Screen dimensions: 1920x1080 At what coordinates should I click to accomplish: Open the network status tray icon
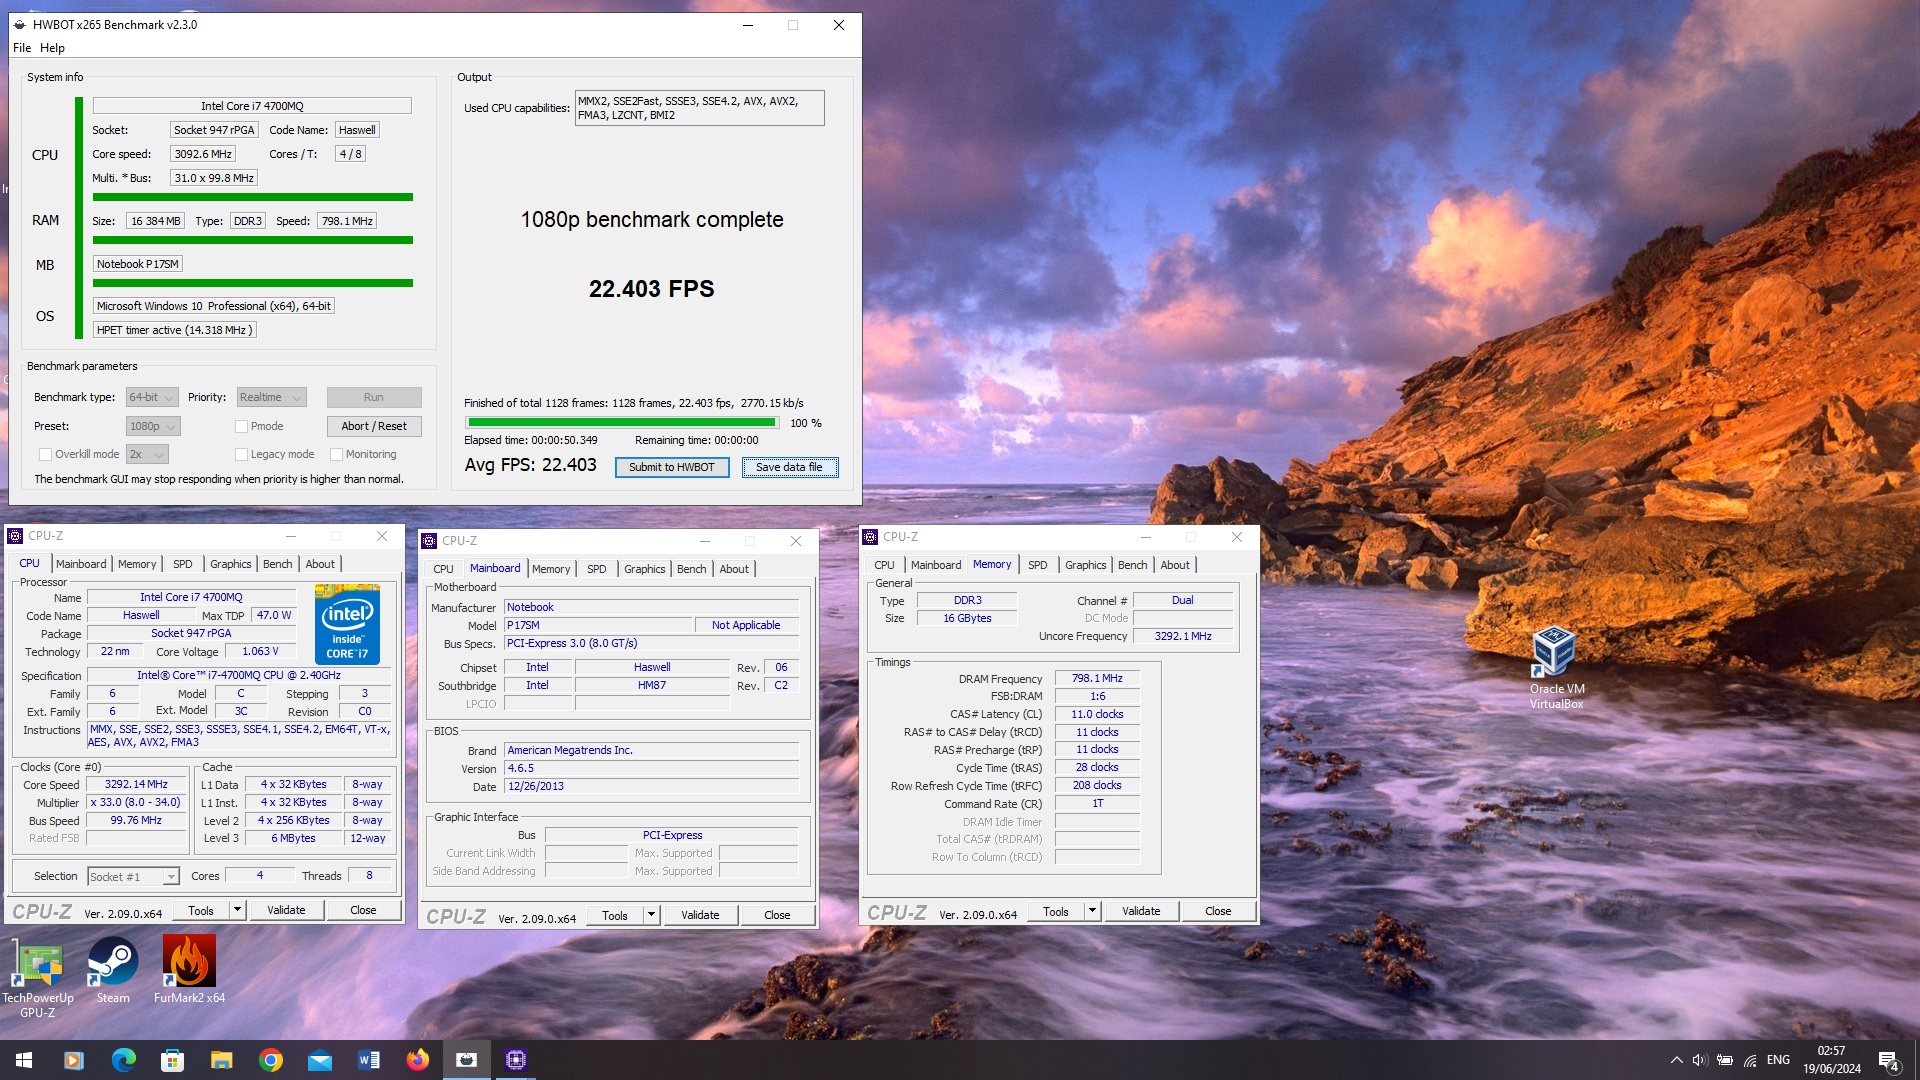tap(1750, 1060)
